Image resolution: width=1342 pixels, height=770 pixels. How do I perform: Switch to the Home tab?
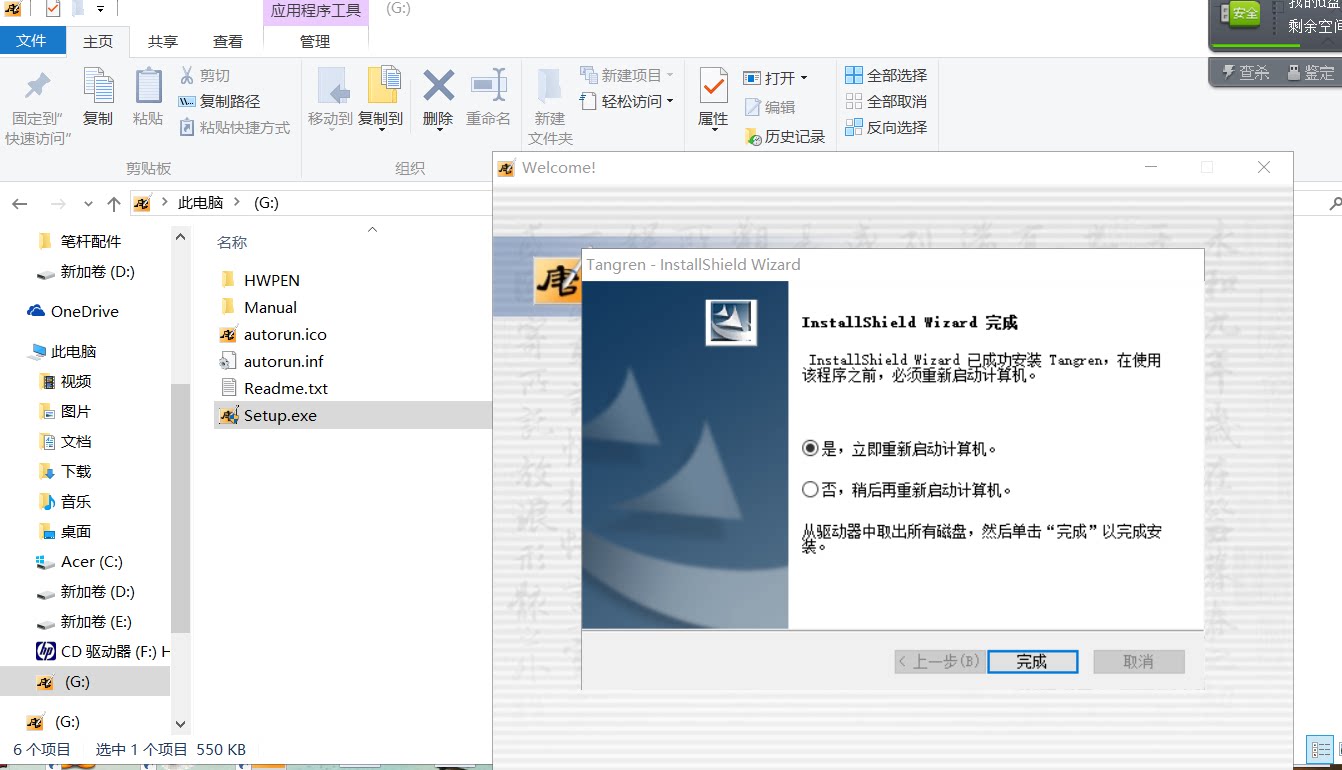pos(98,41)
